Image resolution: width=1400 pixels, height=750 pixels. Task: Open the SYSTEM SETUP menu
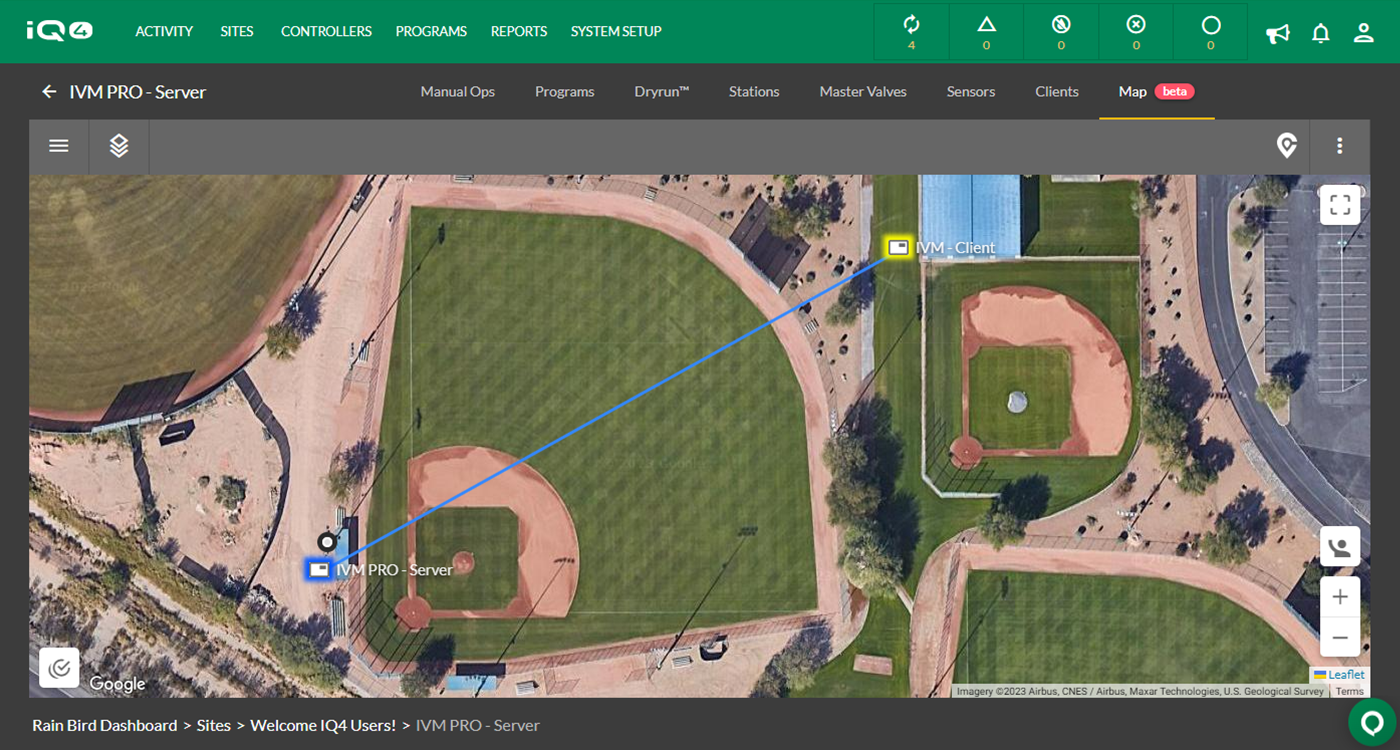point(616,32)
